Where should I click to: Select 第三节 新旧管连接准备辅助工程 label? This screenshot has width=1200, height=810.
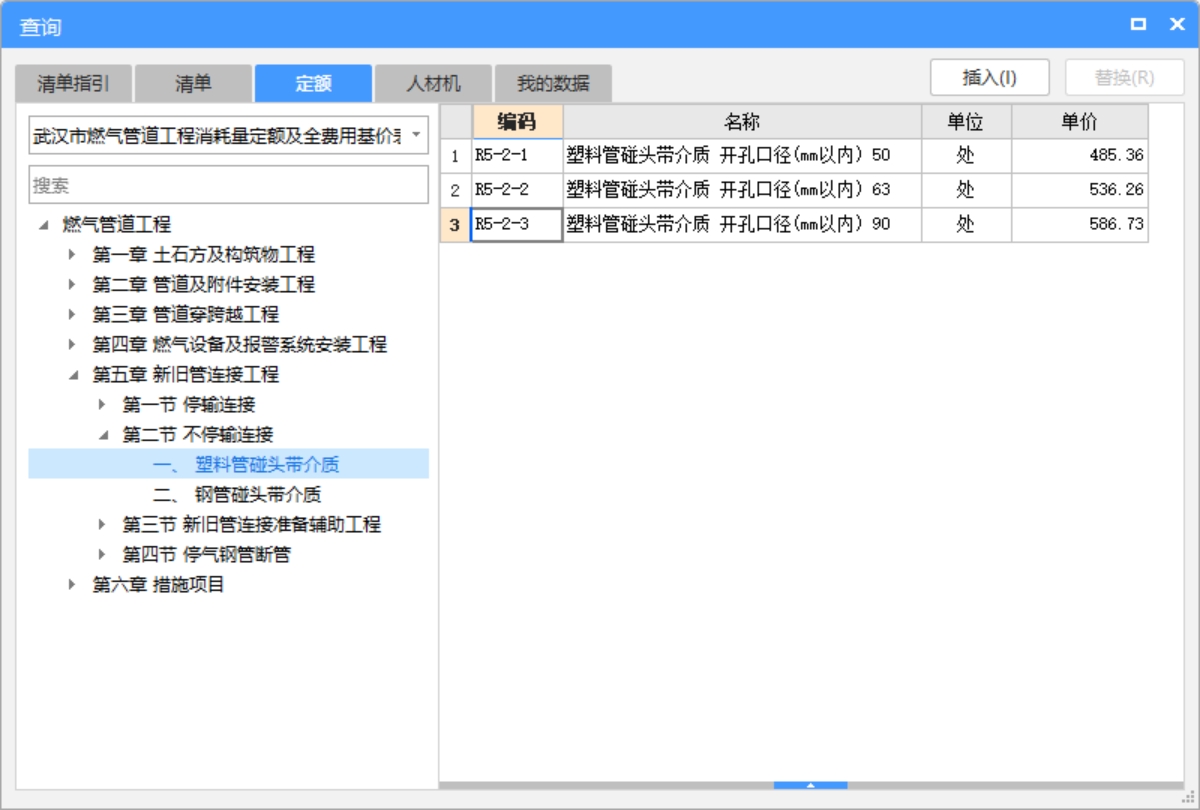tap(252, 525)
